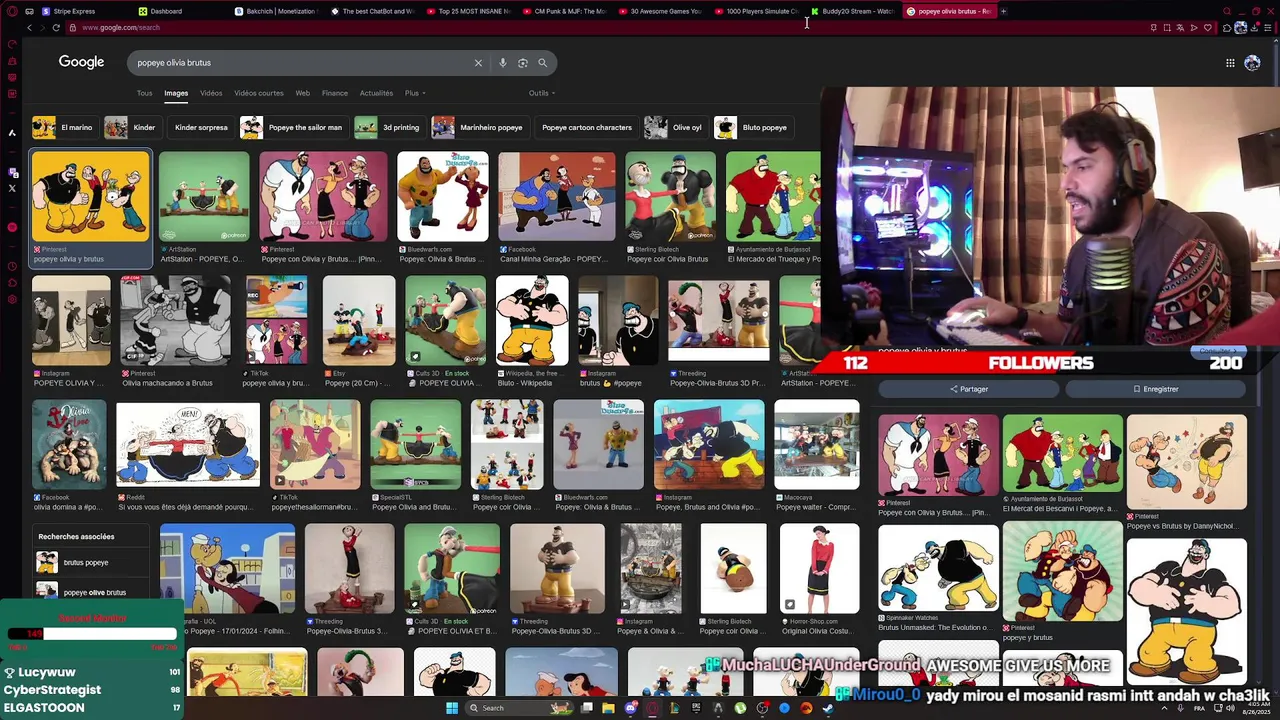This screenshot has width=1280, height=720.
Task: Click the Google logo
Action: [x=81, y=62]
